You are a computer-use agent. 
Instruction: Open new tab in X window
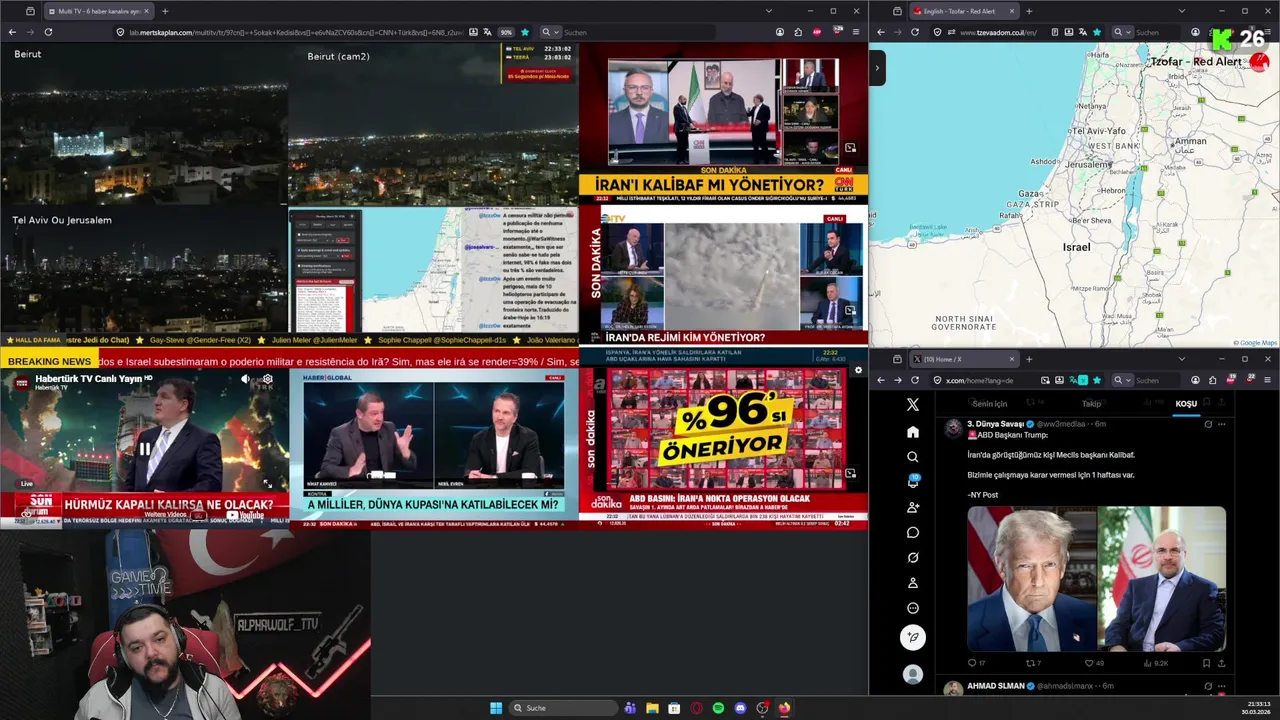pos(1029,359)
